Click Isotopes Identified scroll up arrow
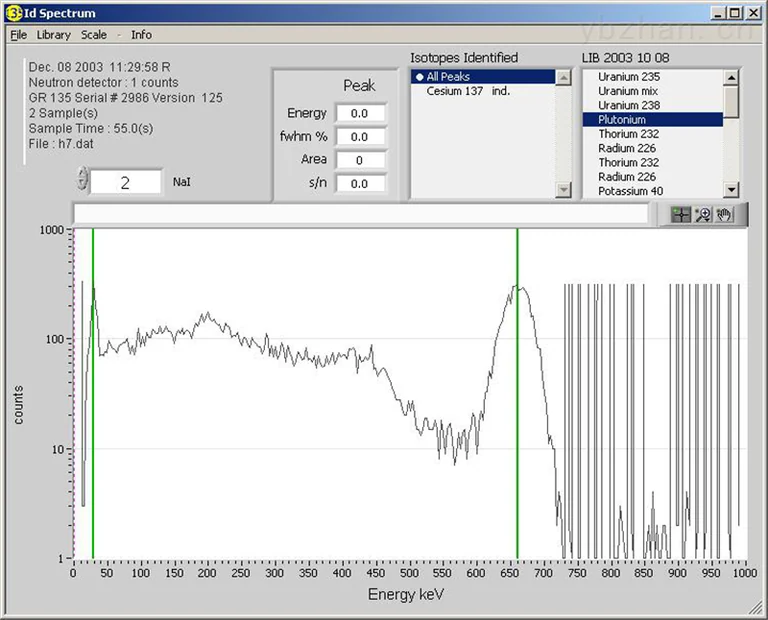 pyautogui.click(x=564, y=77)
